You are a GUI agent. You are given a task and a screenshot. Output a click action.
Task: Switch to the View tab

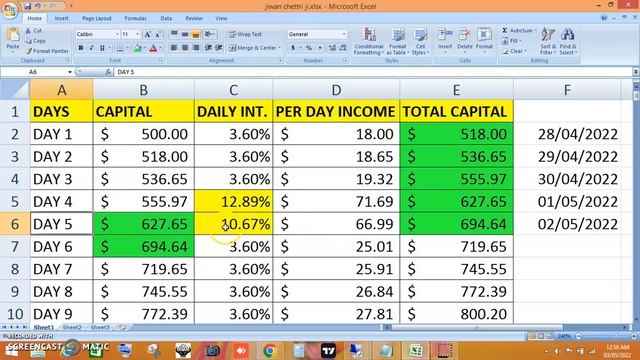pyautogui.click(x=221, y=18)
